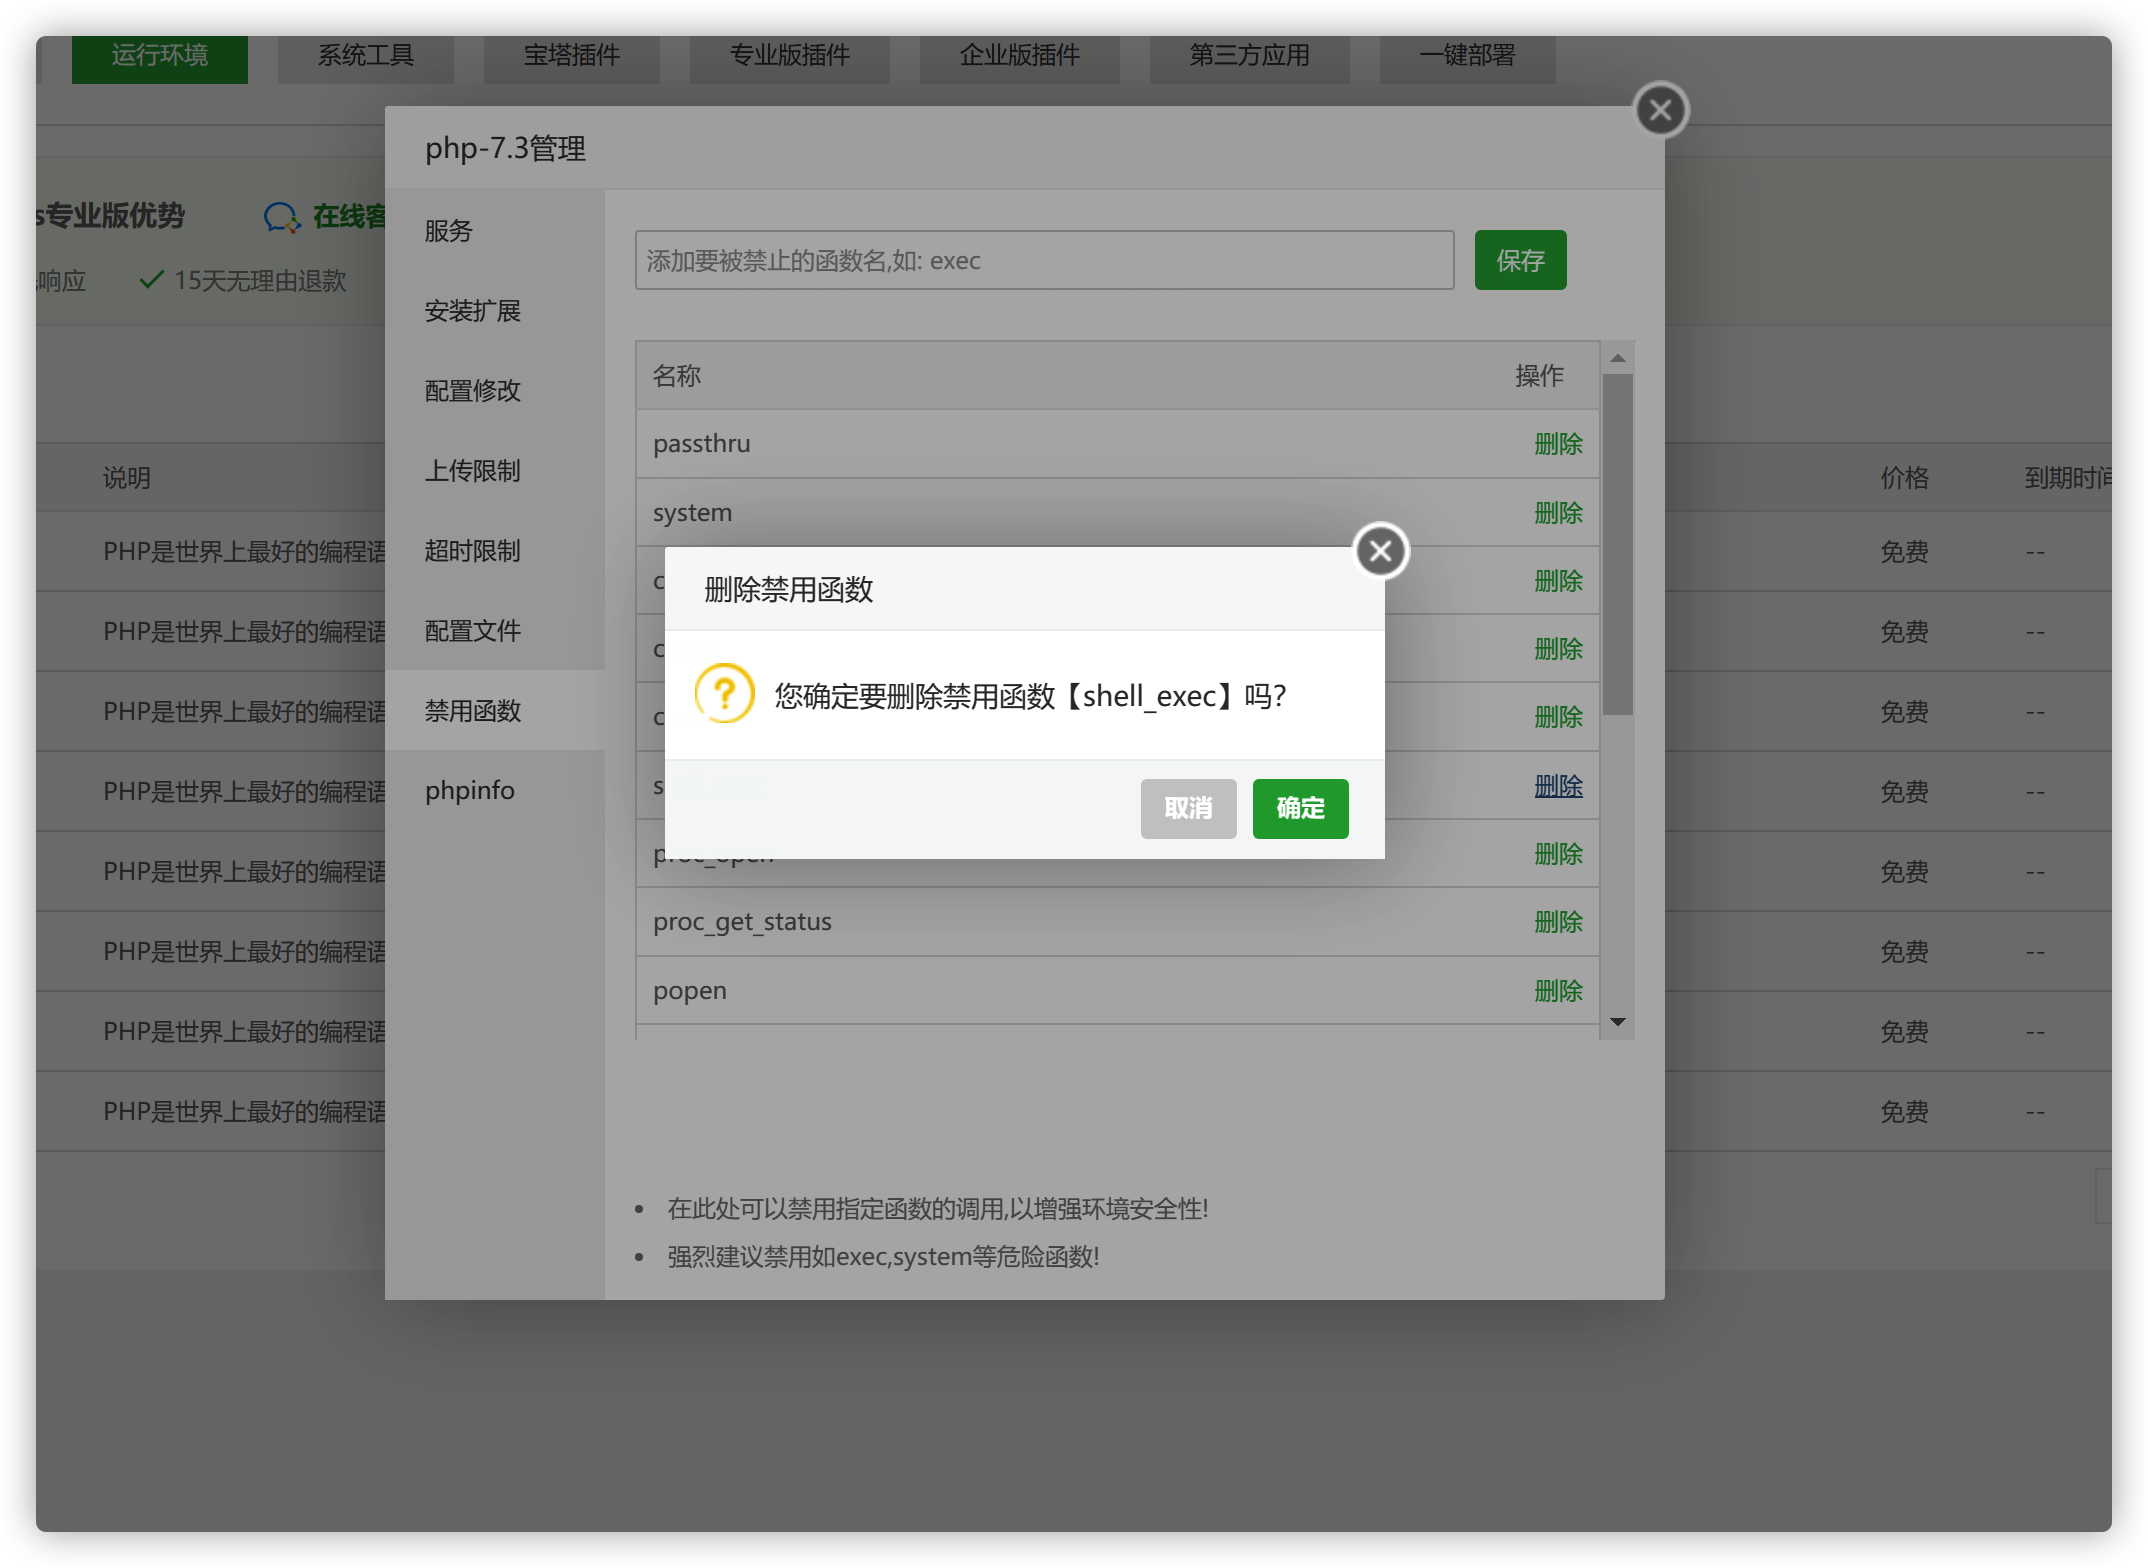Click the online customer service chat icon
The image size is (2148, 1568).
coord(281,217)
